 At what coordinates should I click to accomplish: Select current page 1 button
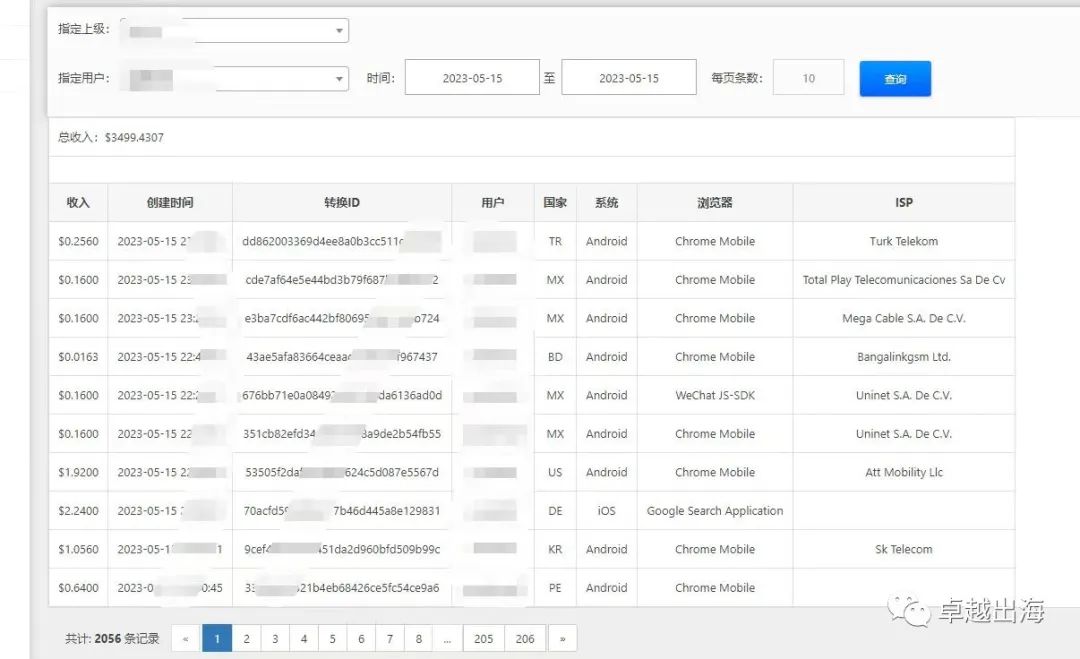tap(217, 639)
